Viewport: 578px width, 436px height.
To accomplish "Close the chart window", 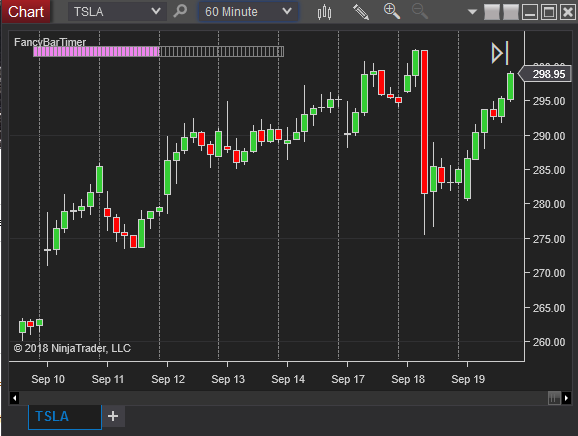I will pyautogui.click(x=567, y=12).
